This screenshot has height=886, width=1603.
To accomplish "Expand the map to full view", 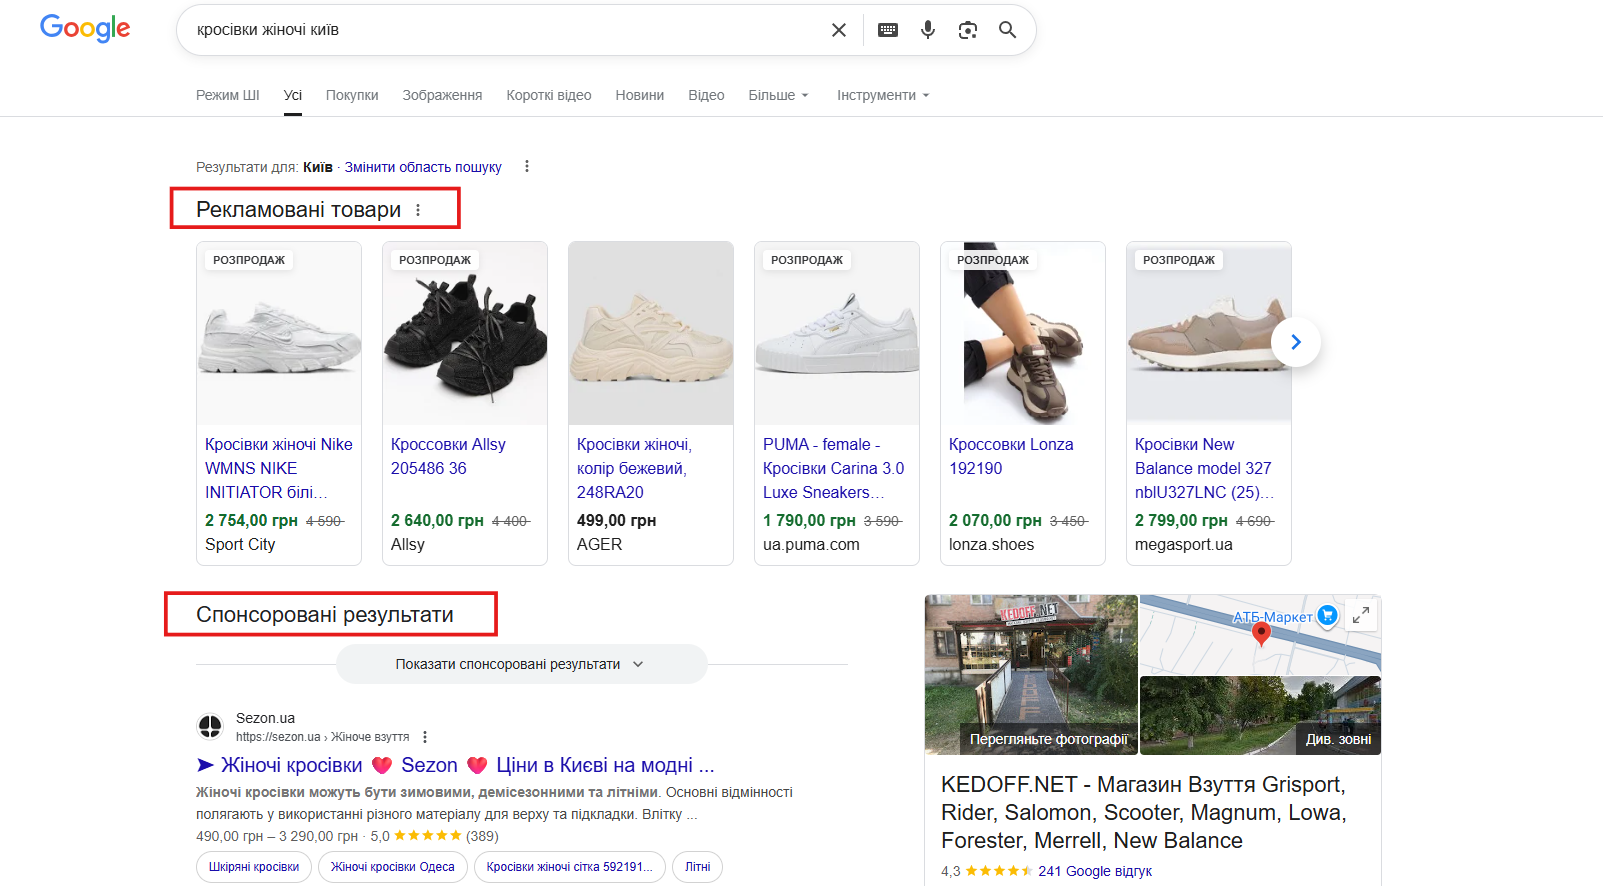I will point(1360,616).
